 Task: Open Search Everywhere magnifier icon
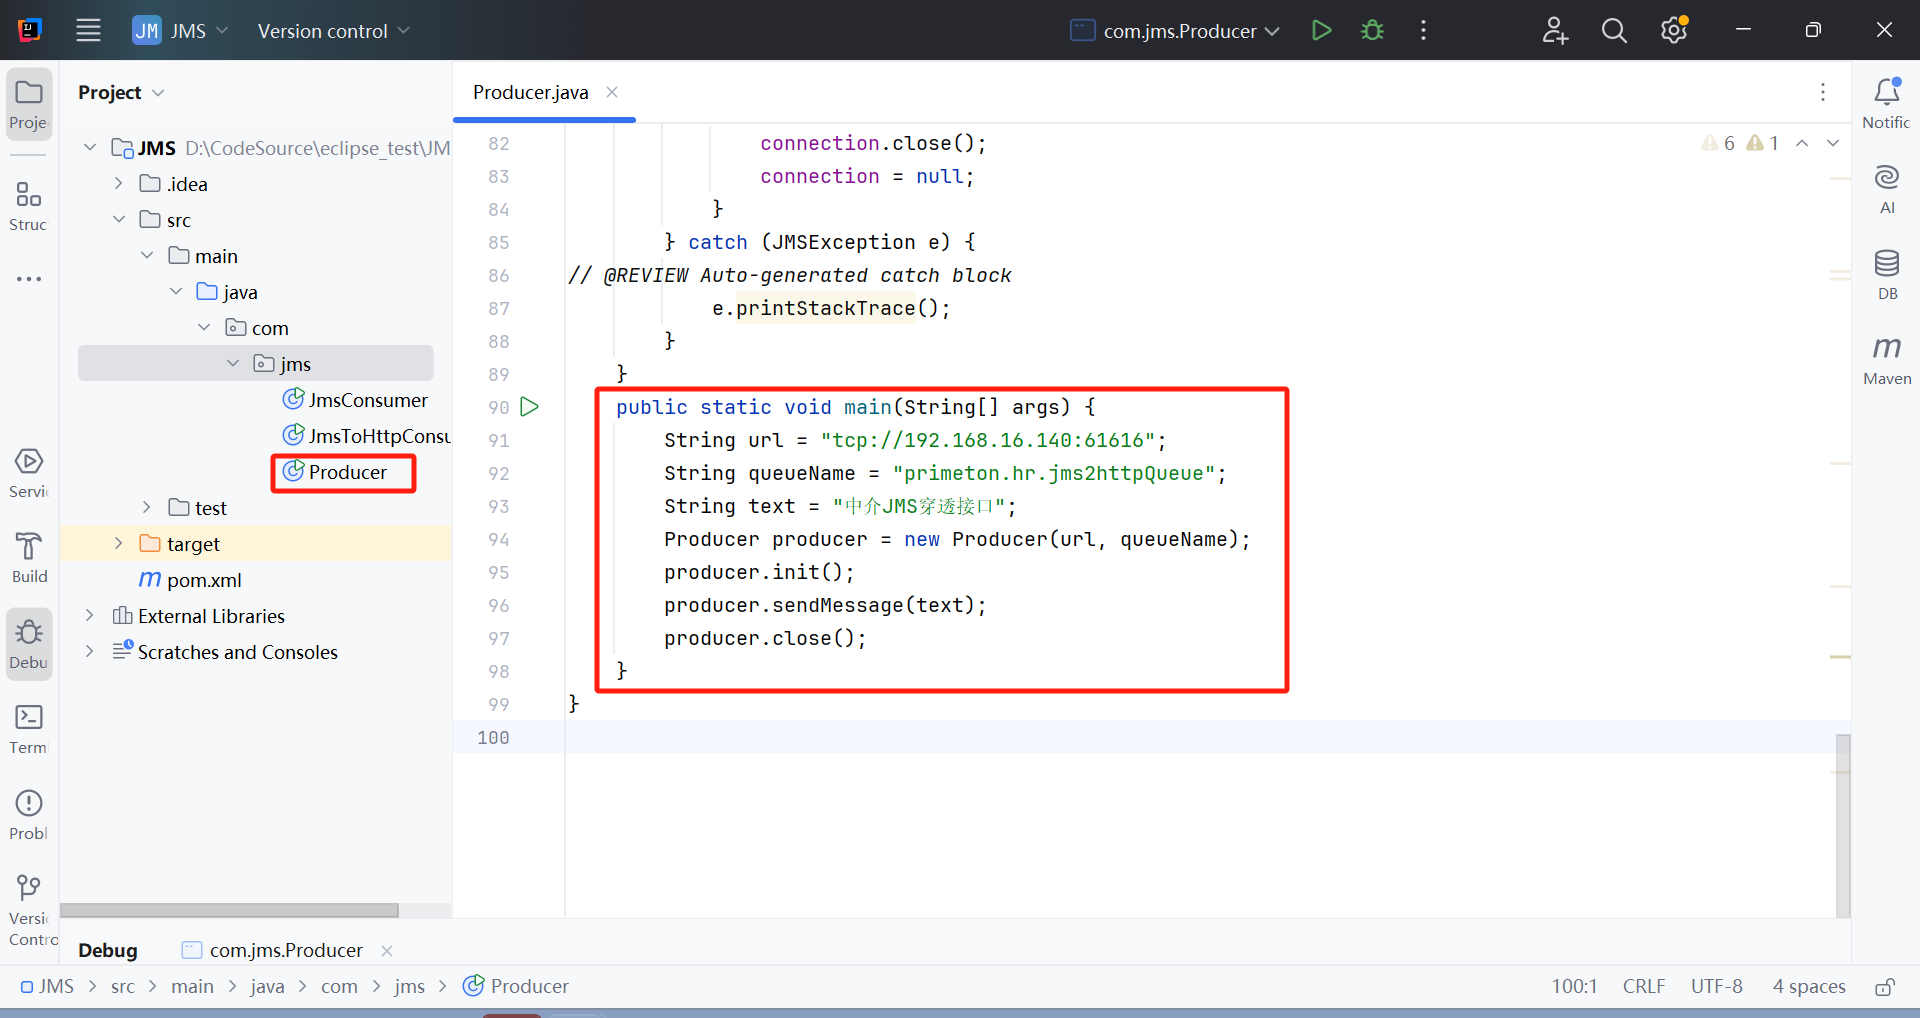click(1613, 30)
